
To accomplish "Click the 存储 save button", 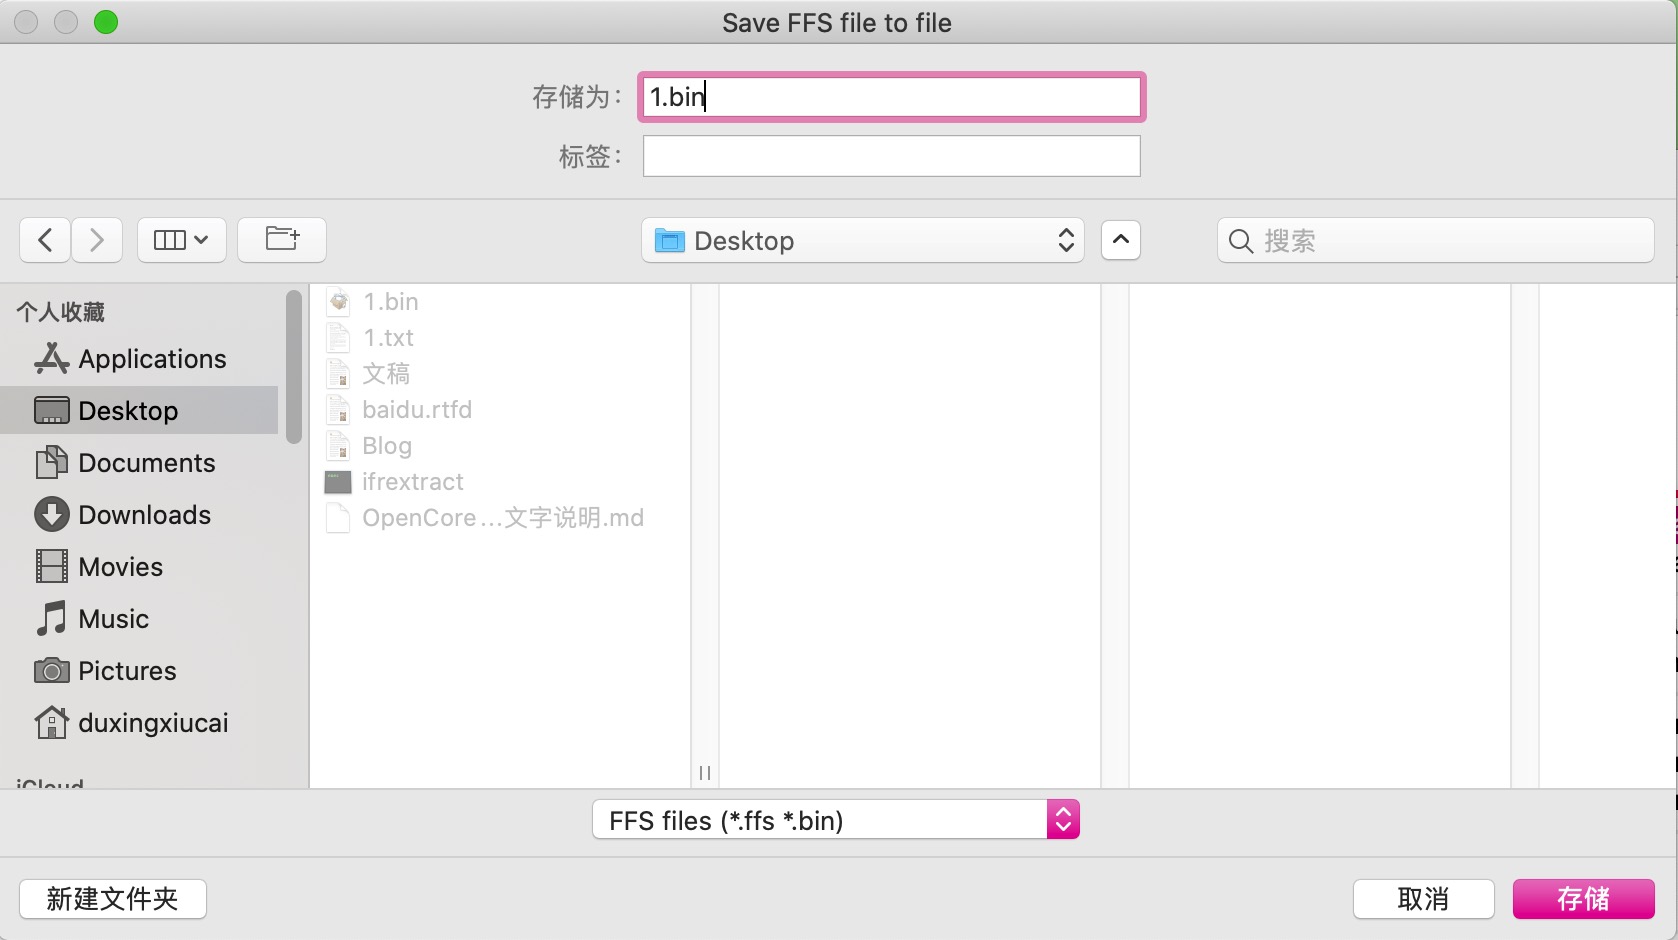I will (1583, 899).
